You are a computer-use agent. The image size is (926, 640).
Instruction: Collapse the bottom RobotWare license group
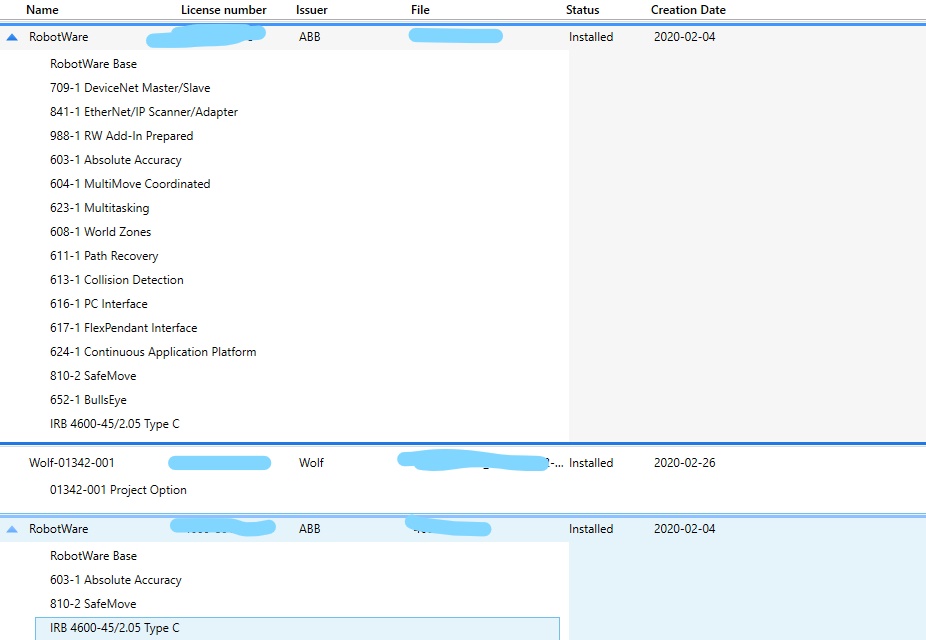12,529
